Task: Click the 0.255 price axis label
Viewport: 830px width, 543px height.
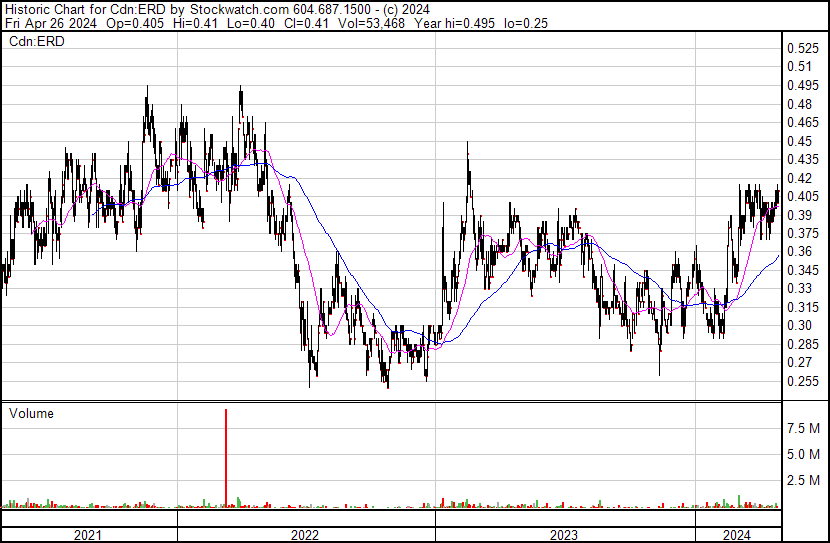Action: 802,381
